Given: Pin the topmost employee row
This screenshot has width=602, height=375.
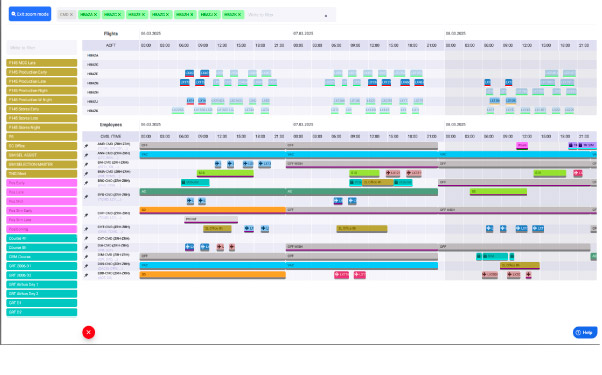Looking at the screenshot, I should (86, 146).
